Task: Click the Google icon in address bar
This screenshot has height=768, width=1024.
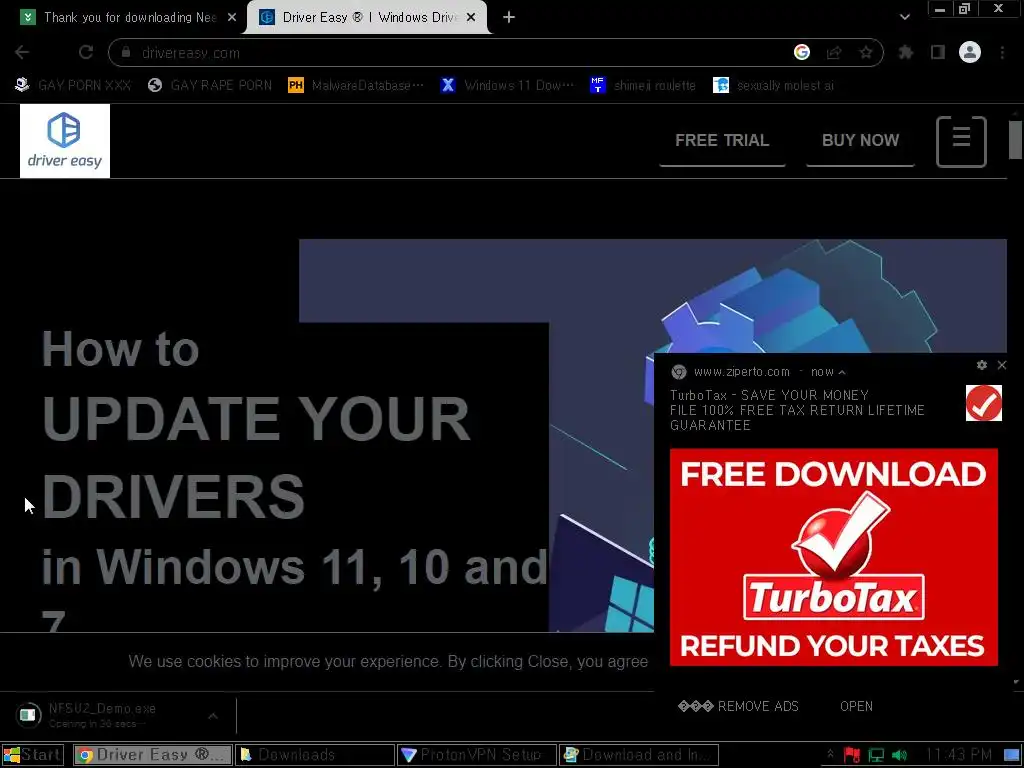Action: click(x=802, y=52)
